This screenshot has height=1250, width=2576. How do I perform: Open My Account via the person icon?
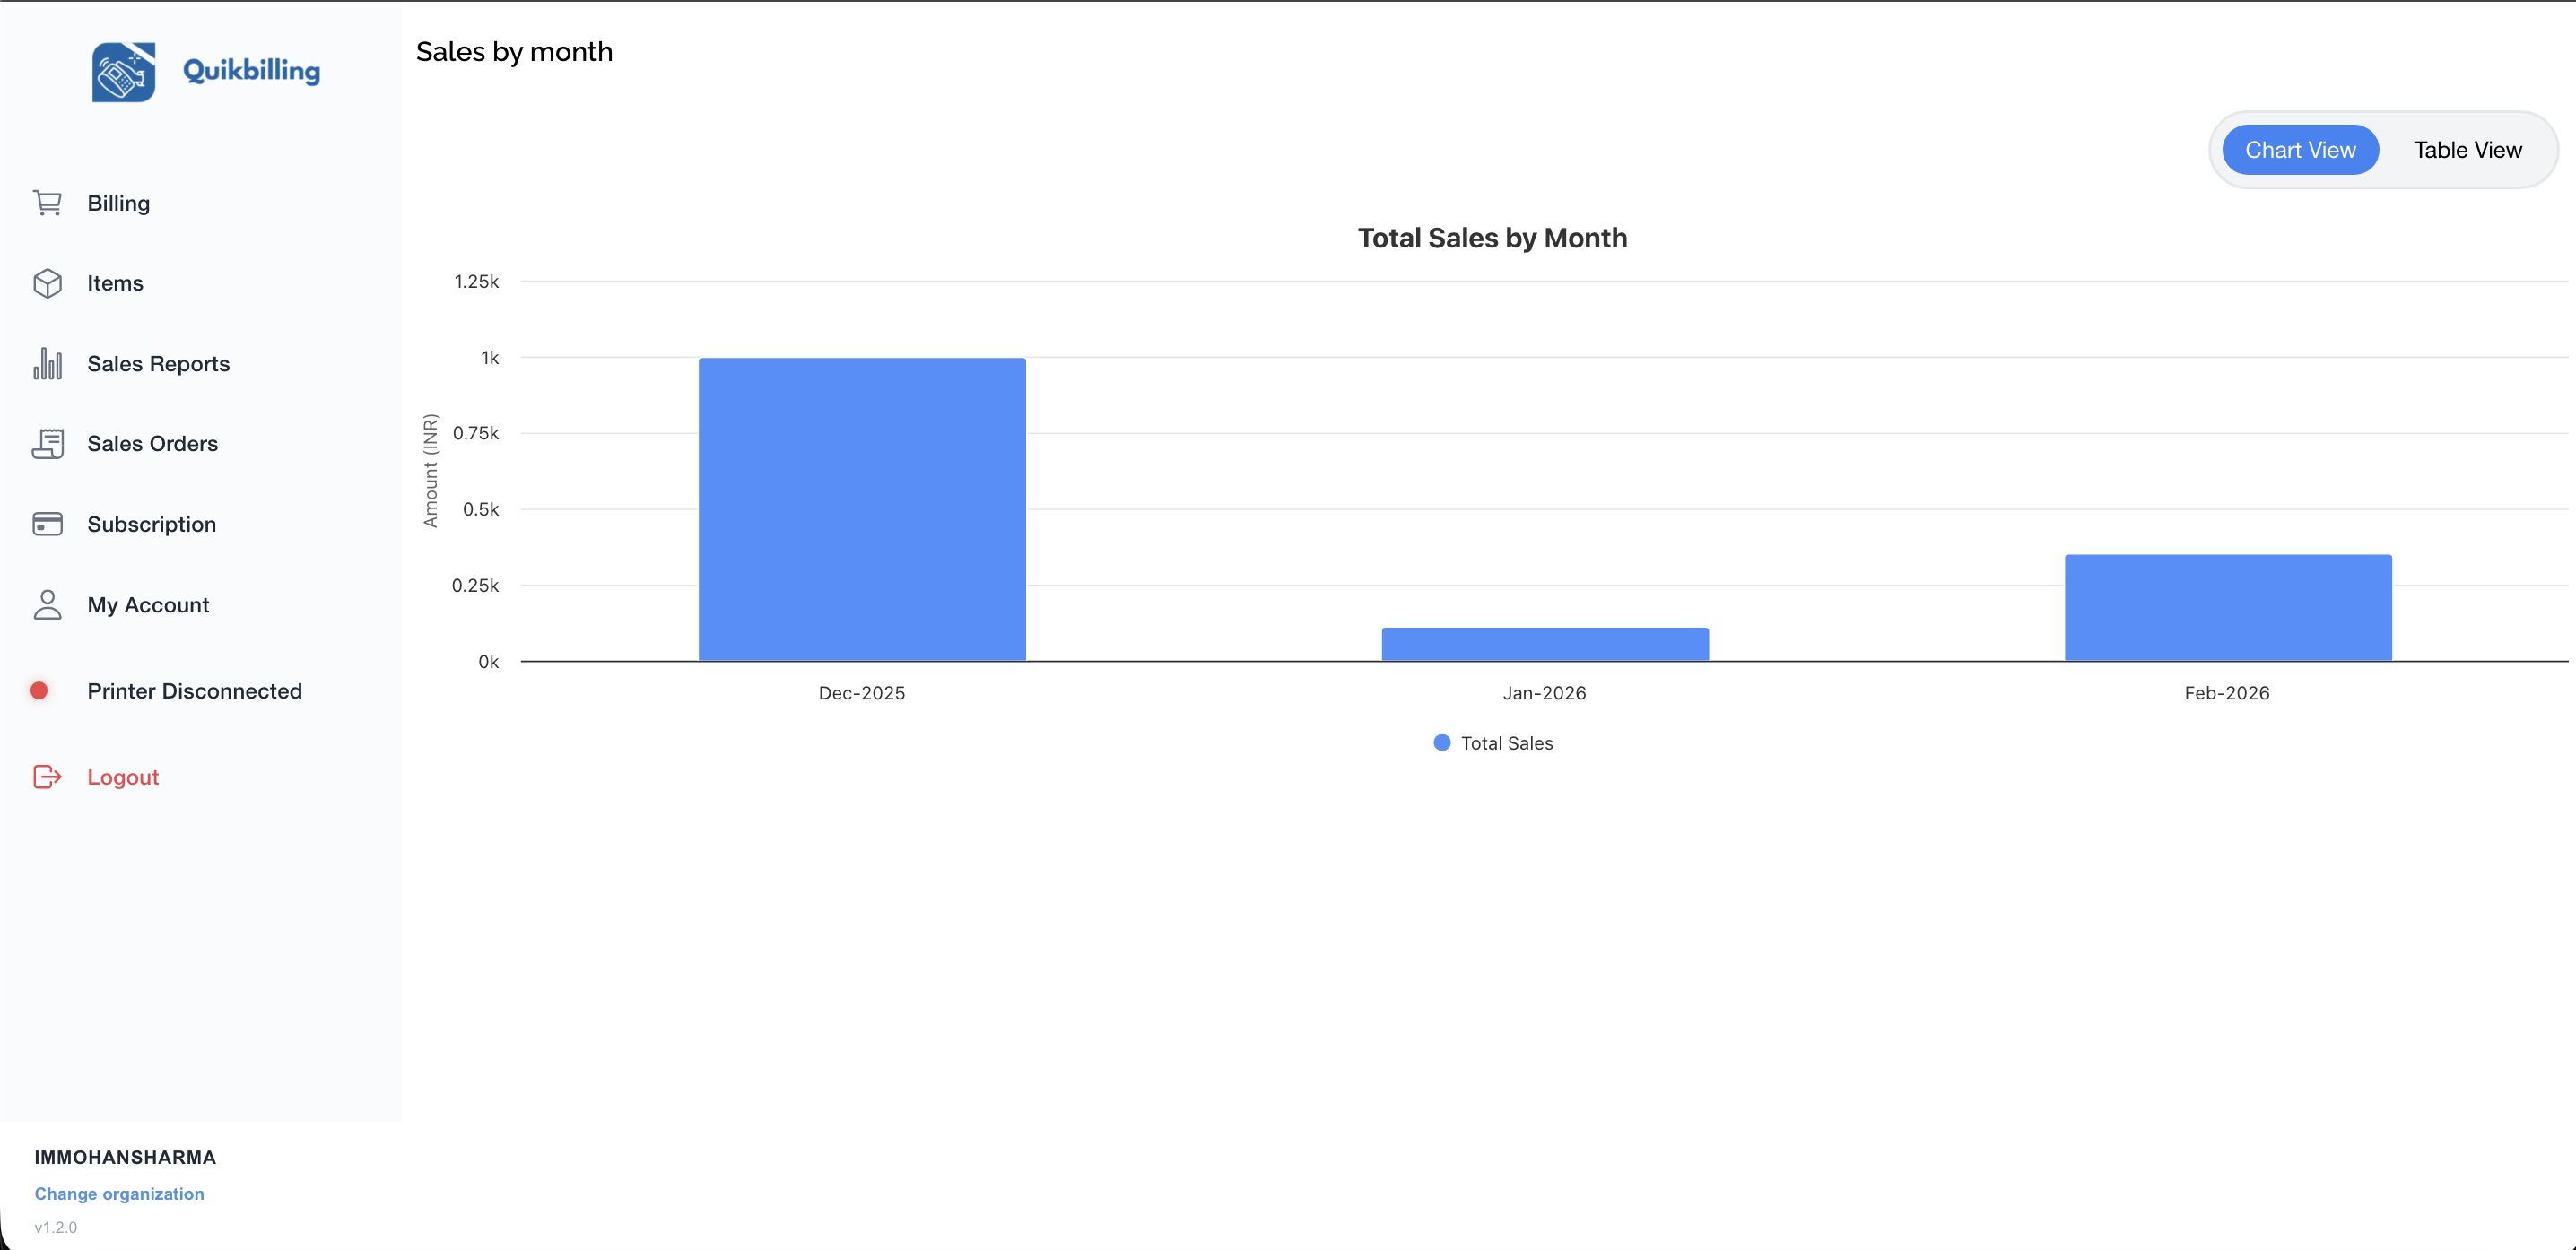(47, 604)
